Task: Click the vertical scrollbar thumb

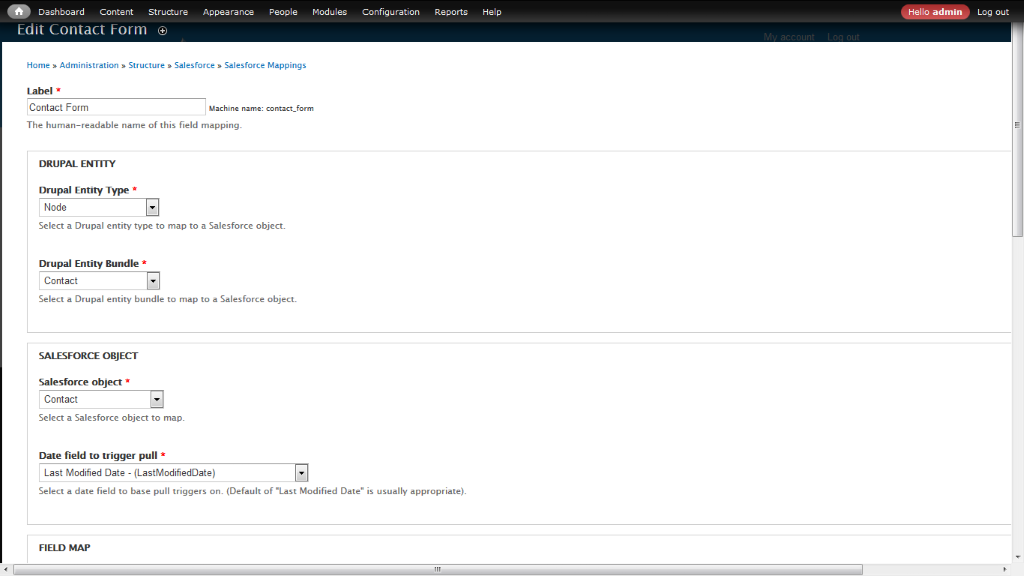Action: click(1017, 128)
